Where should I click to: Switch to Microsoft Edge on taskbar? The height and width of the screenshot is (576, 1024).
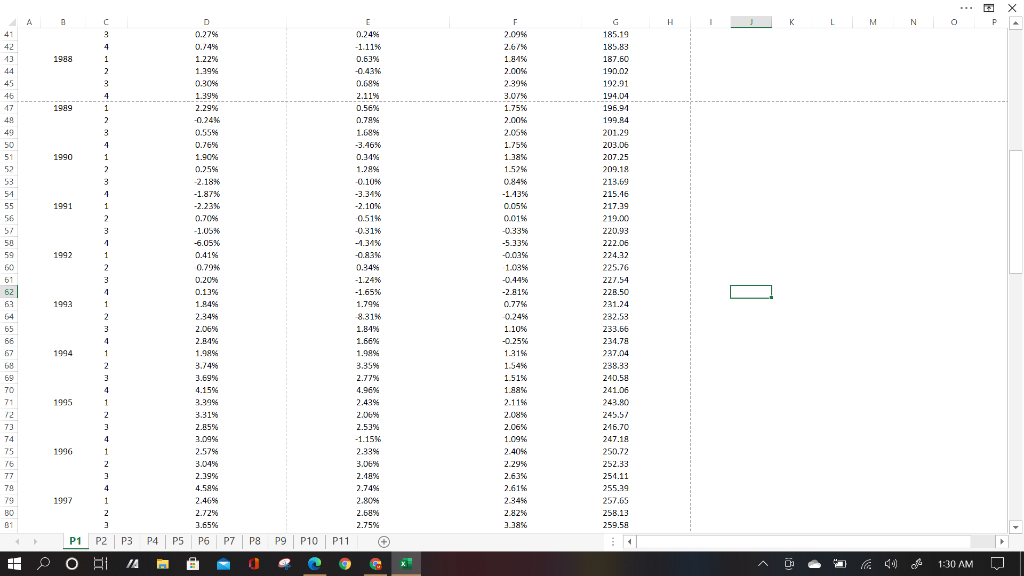(x=314, y=564)
